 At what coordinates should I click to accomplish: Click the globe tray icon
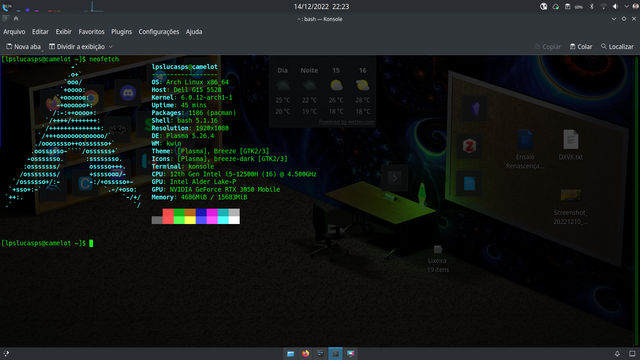tap(544, 7)
